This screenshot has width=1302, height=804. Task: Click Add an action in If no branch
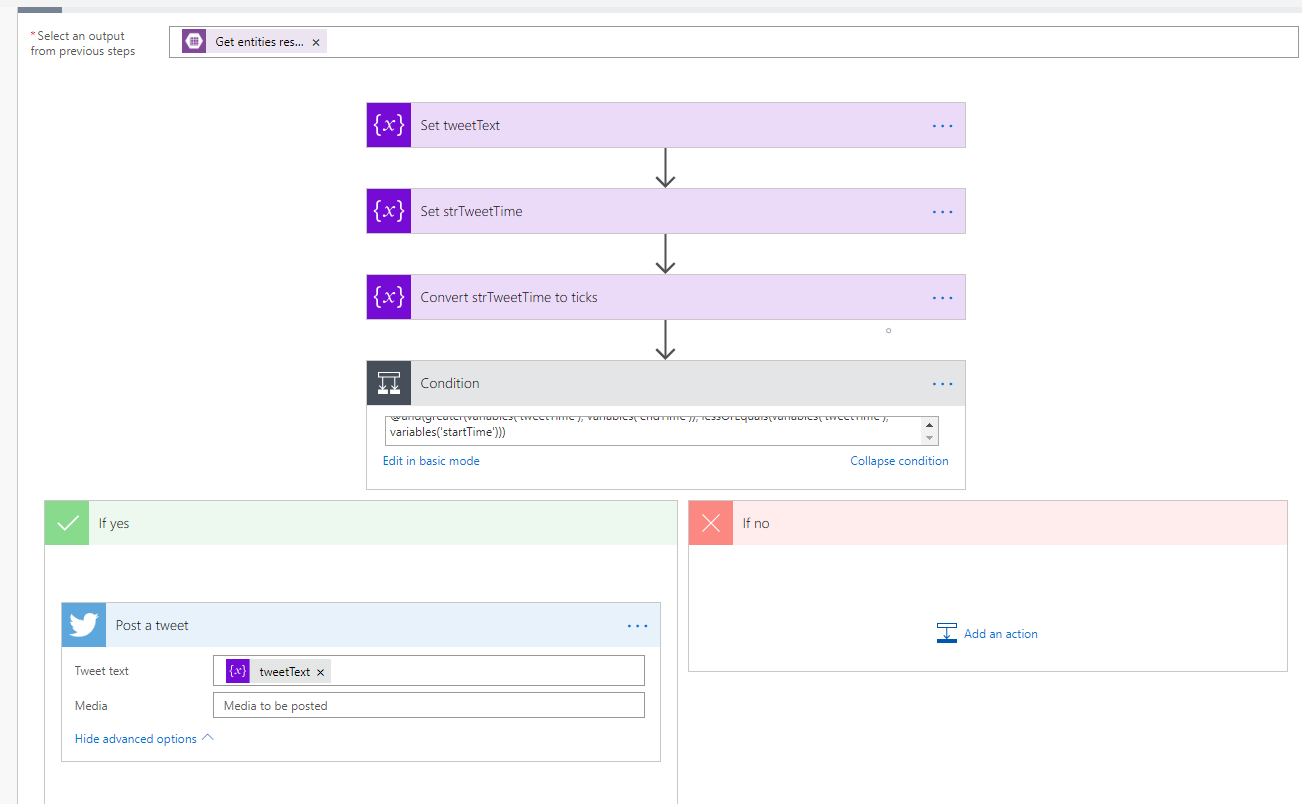coord(1000,634)
